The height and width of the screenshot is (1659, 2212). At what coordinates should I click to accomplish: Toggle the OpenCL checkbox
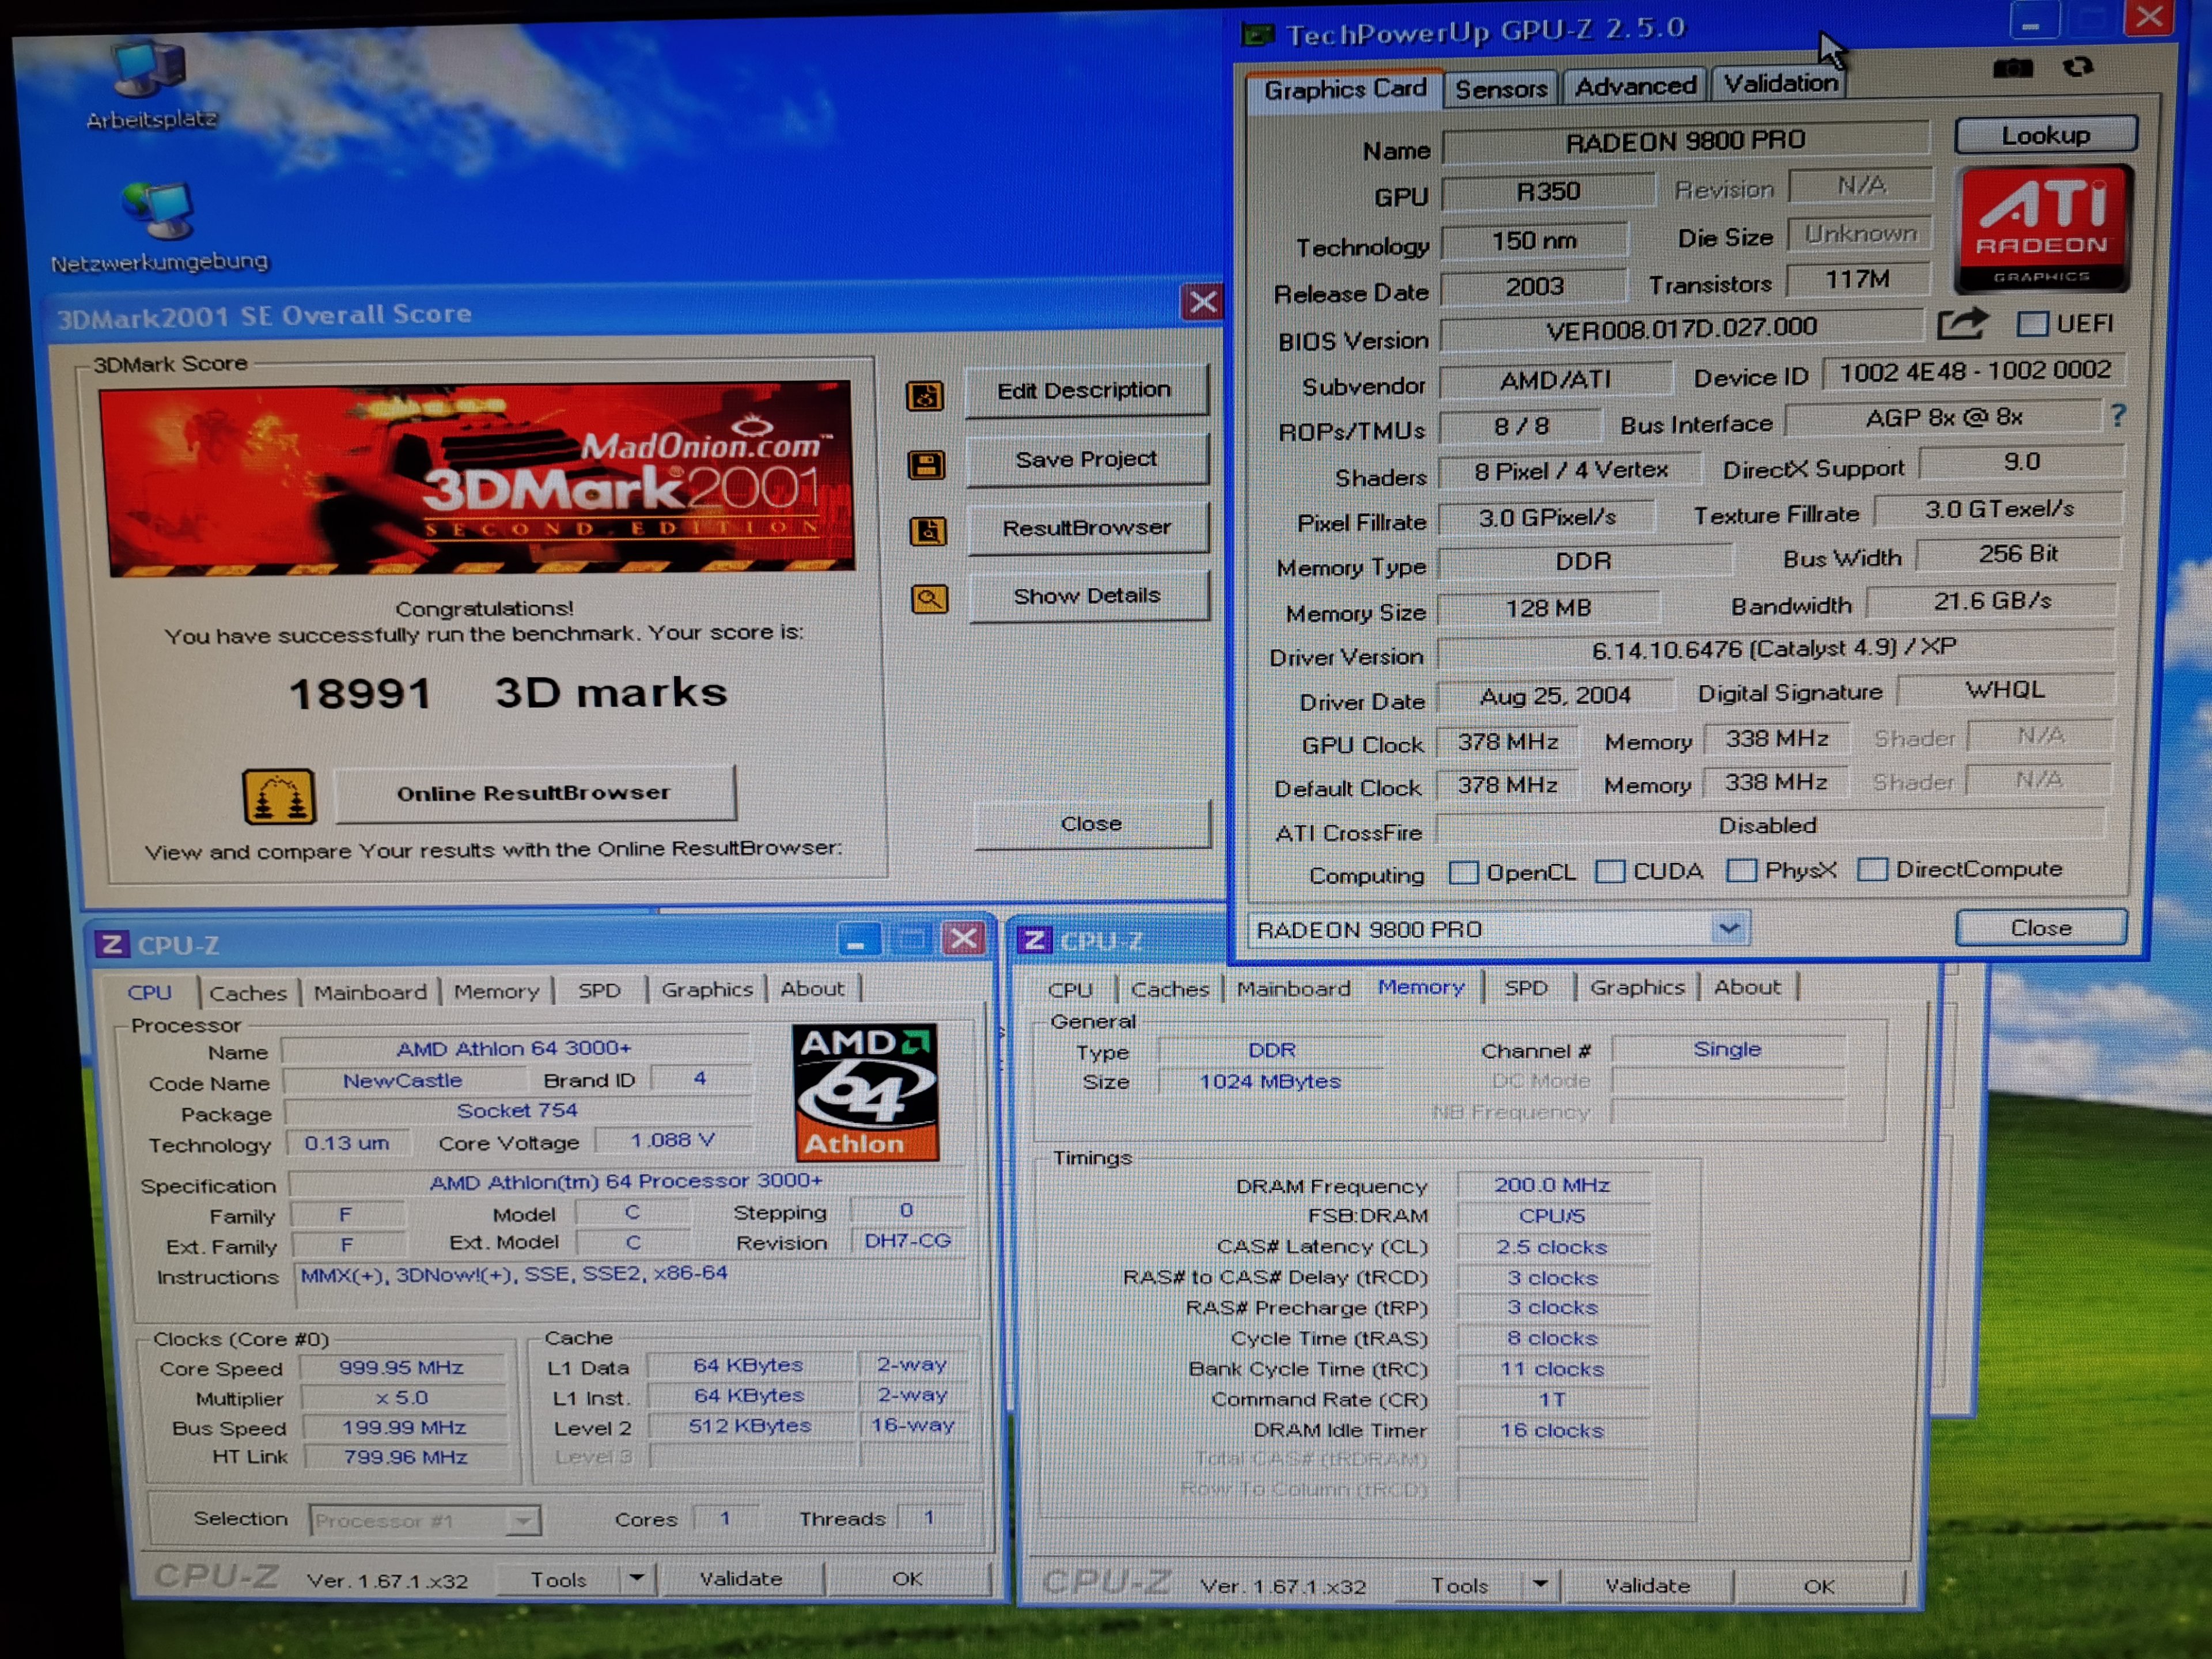pos(1463,872)
